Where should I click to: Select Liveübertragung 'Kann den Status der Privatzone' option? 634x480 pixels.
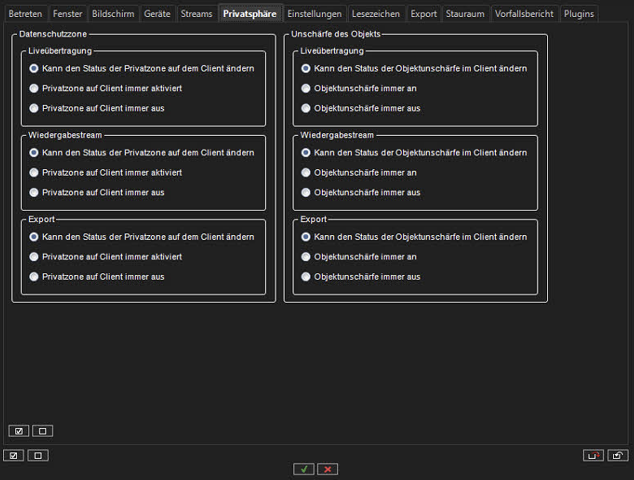(x=142, y=68)
